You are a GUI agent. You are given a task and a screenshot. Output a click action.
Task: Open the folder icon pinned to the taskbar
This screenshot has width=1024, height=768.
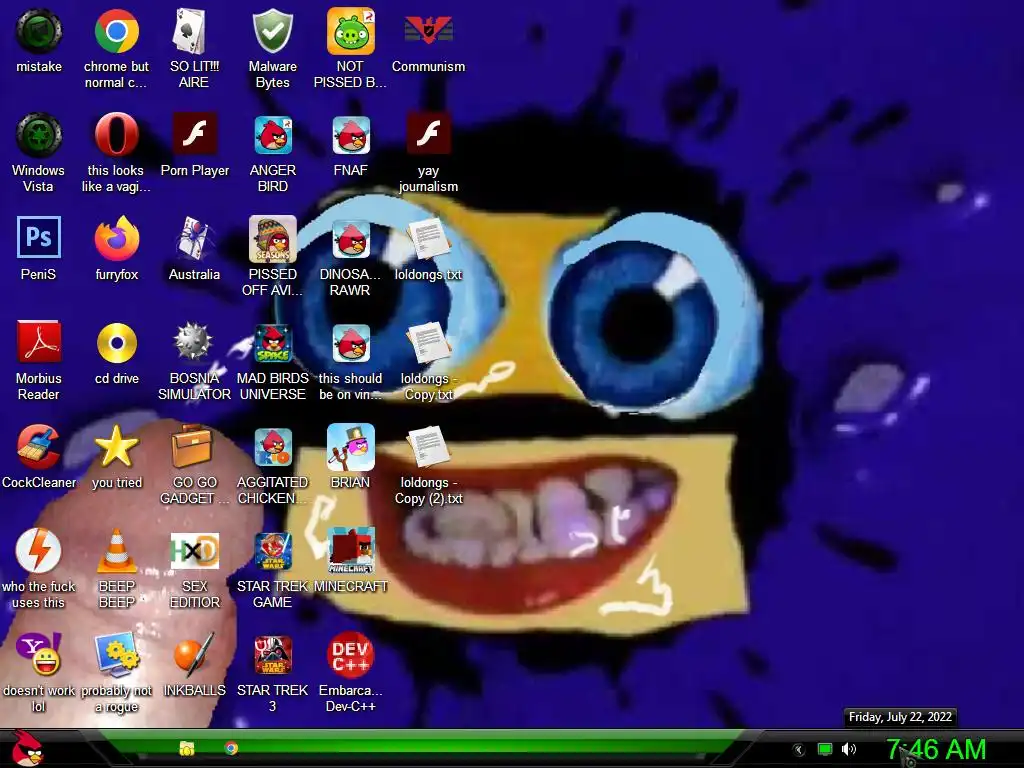pyautogui.click(x=187, y=748)
